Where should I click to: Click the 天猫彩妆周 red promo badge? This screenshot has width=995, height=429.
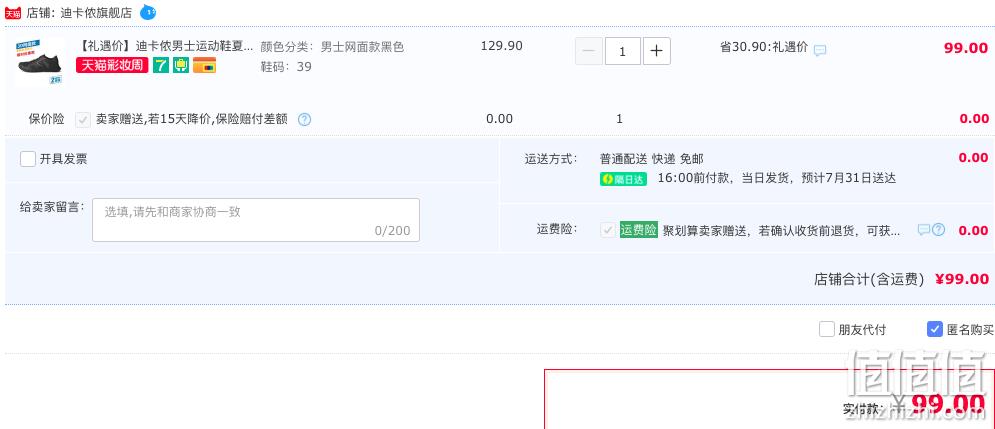coord(112,65)
